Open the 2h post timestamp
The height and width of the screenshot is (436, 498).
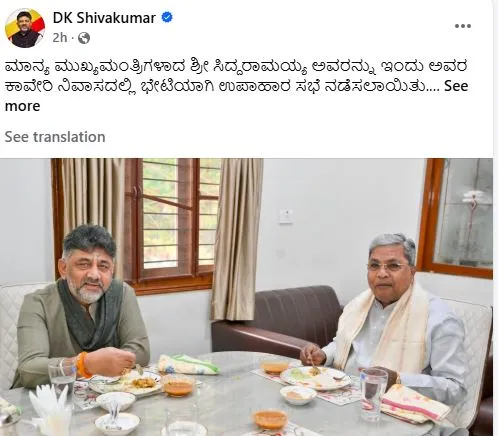tap(60, 38)
